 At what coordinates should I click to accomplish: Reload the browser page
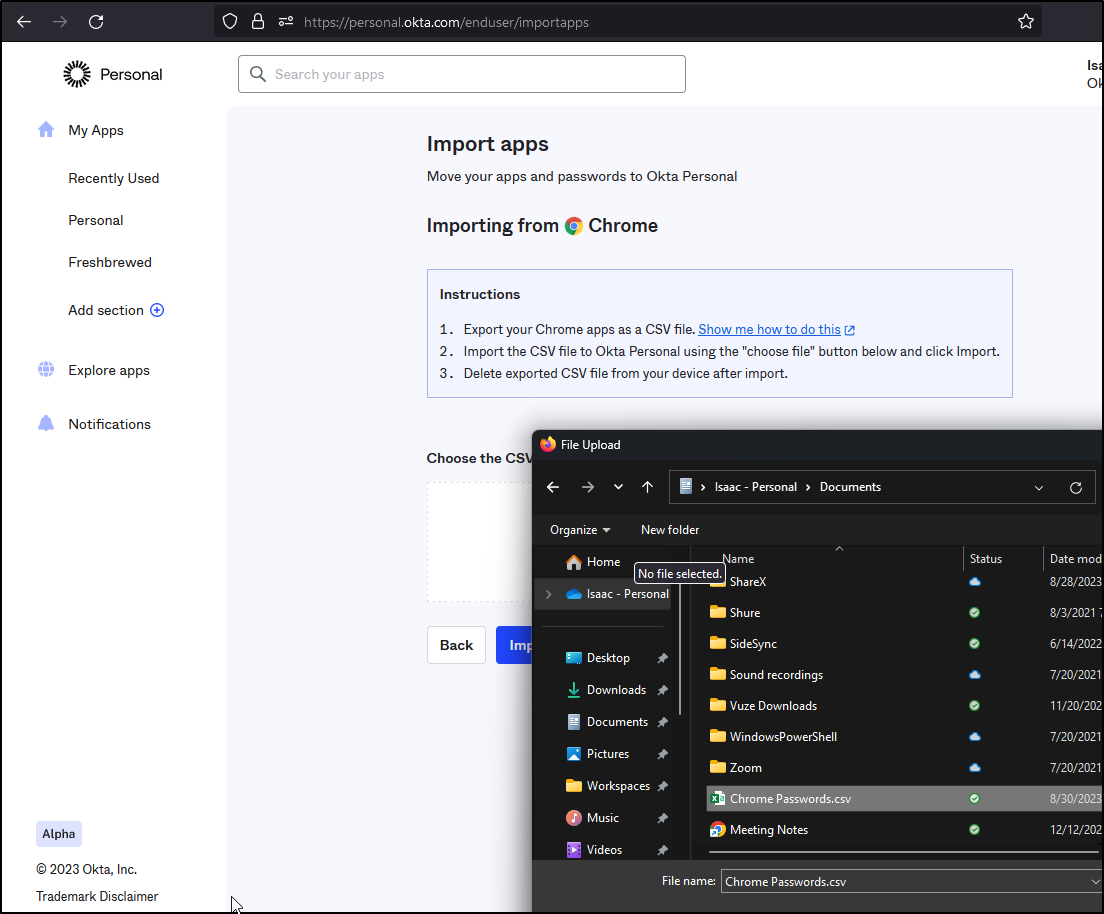[96, 22]
